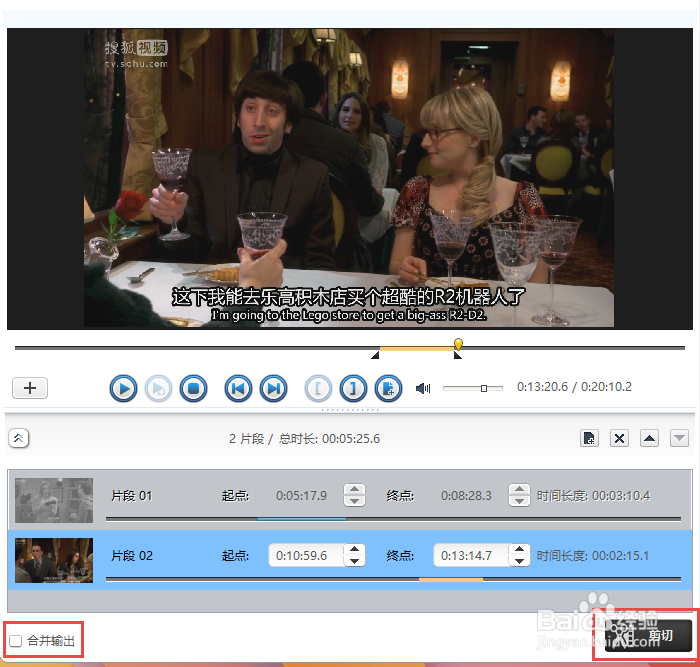The height and width of the screenshot is (667, 700).
Task: Click 片段 01 start time 0:05:17.9
Action: tap(301, 496)
